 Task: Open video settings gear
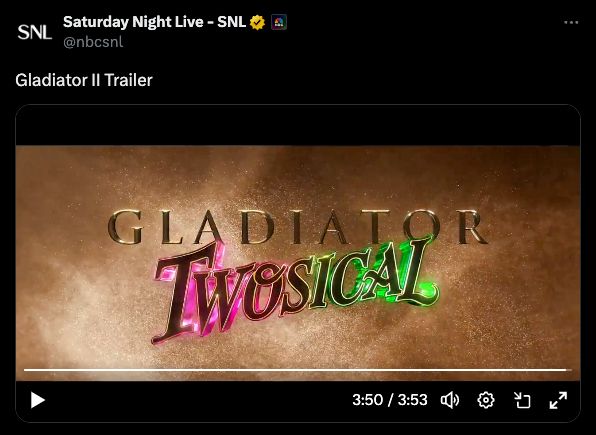point(486,400)
